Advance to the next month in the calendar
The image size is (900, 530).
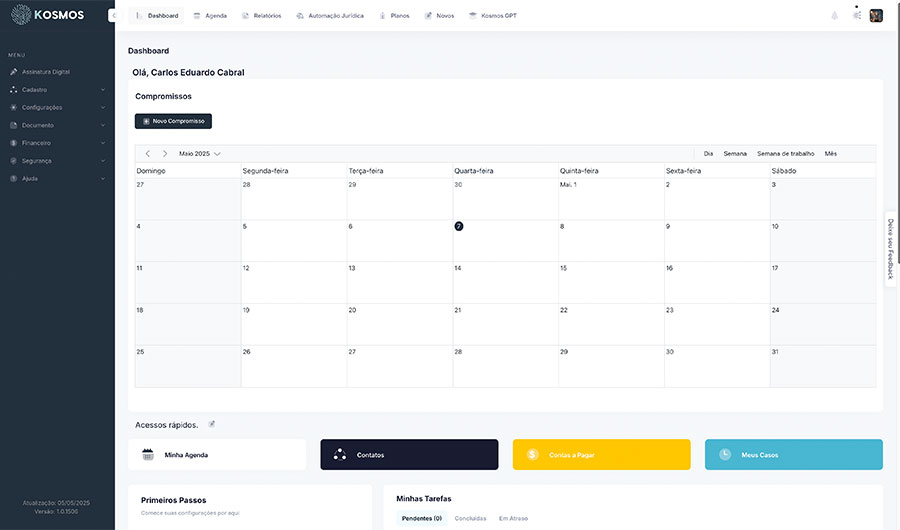click(165, 154)
